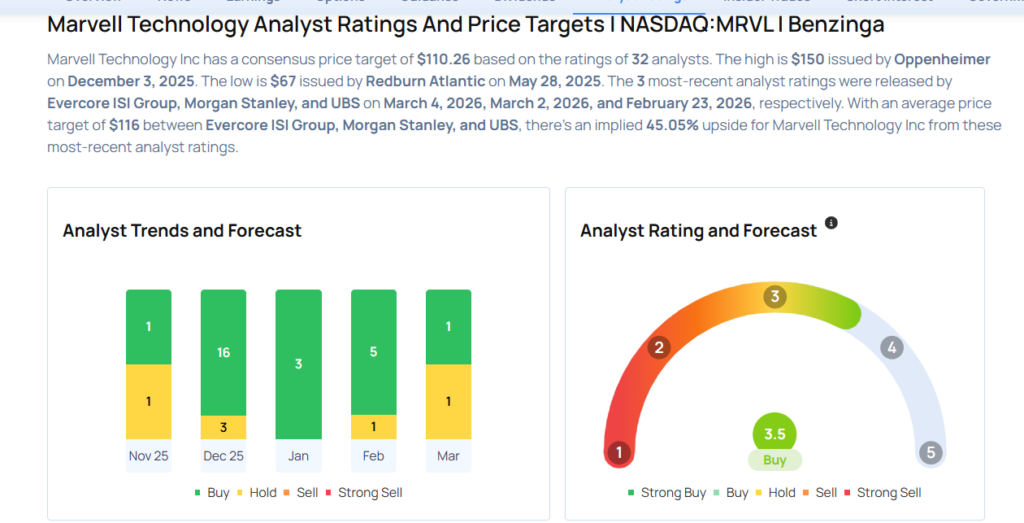Screen dimensions: 1024x523
Task: Toggle the Hold legend in Analyst Trends chart
Action: coord(256,492)
